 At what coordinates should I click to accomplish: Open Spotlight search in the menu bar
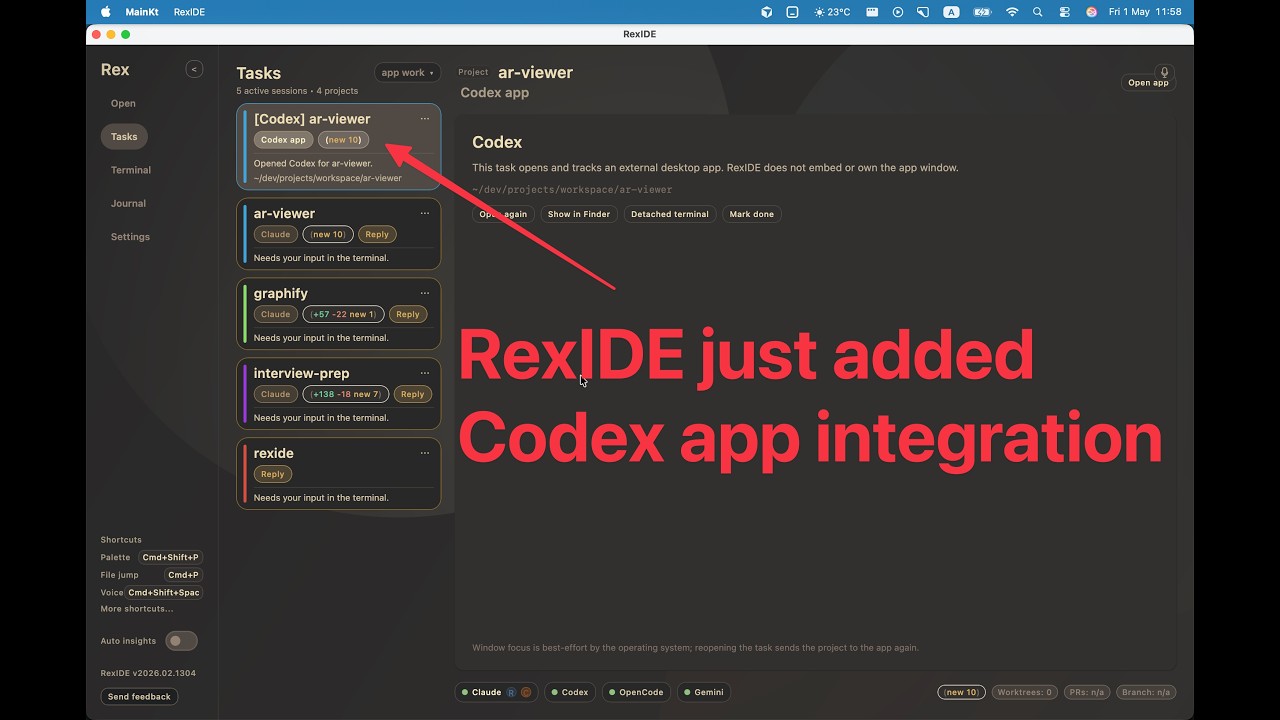tap(1038, 12)
